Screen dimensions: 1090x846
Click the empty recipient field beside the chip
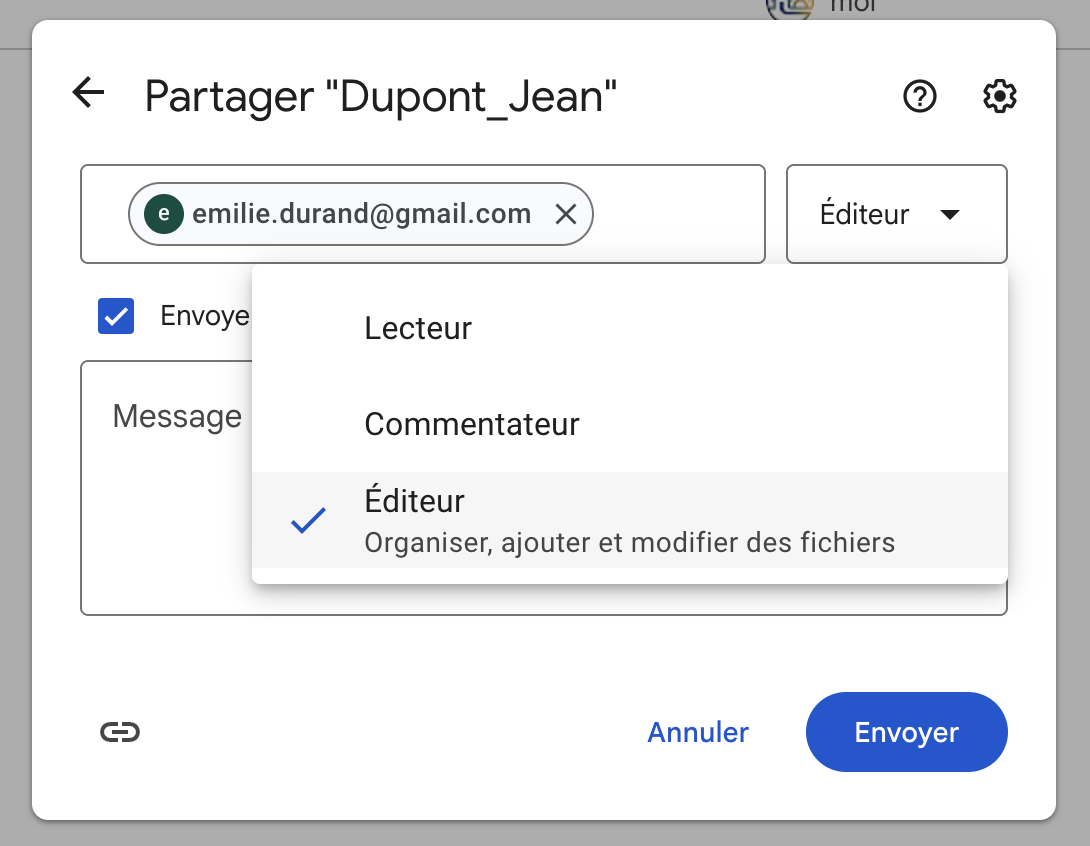point(678,214)
